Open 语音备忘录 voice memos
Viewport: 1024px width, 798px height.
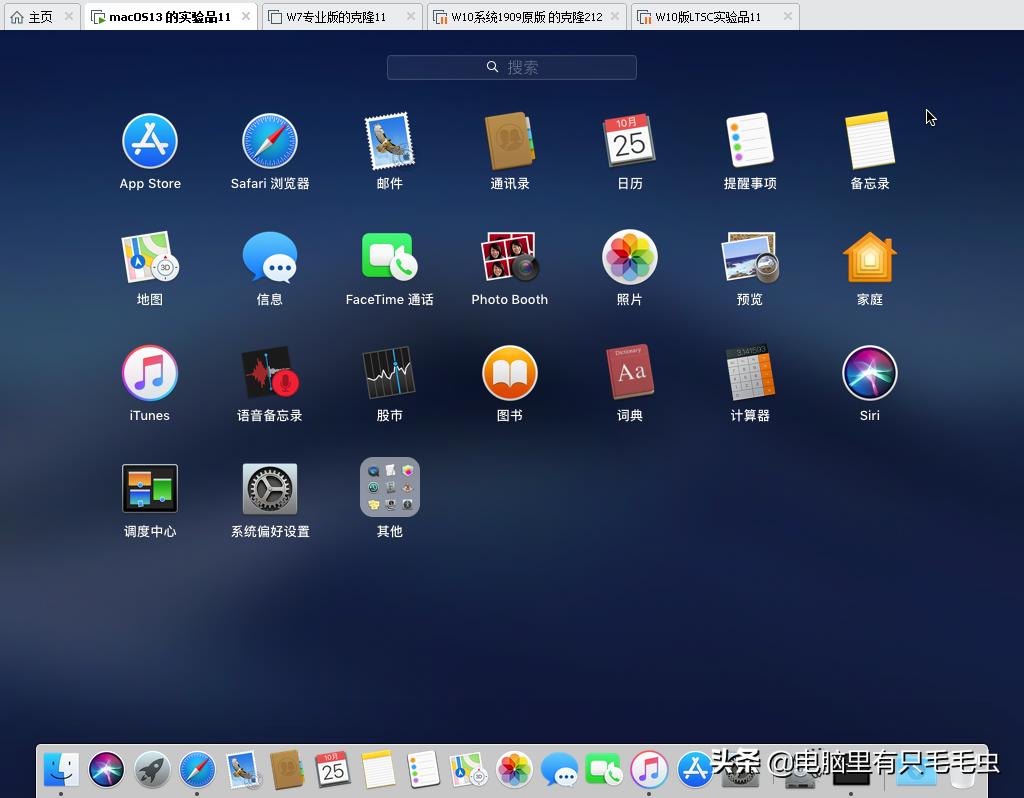point(269,372)
